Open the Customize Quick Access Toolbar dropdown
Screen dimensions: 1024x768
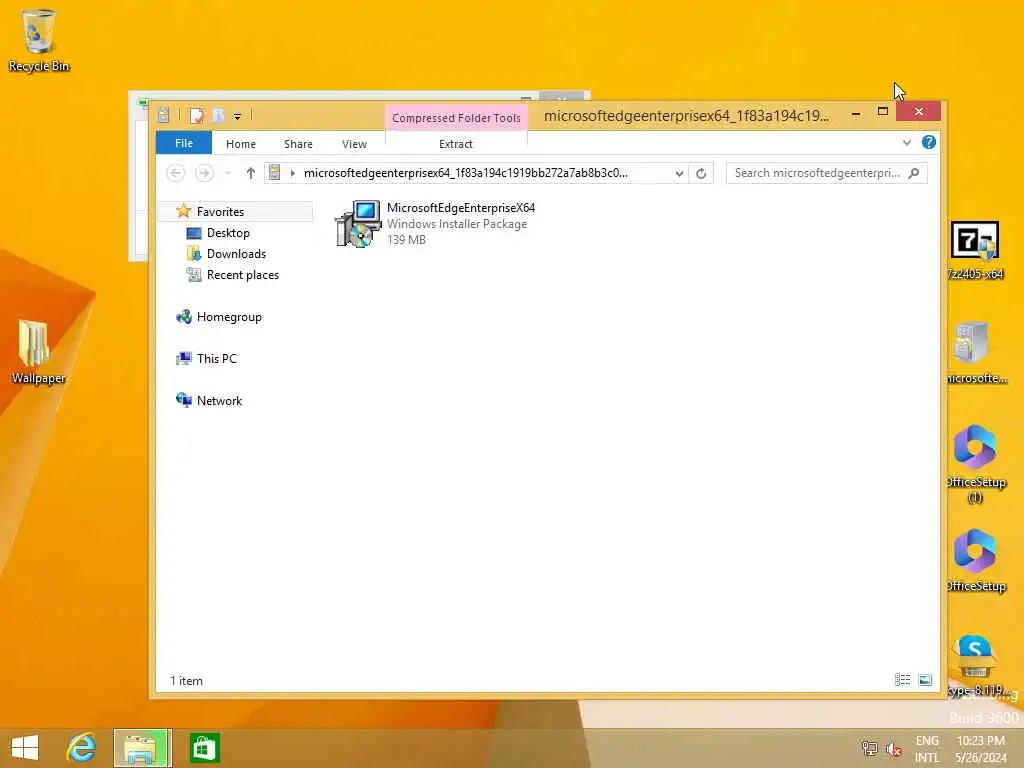click(x=237, y=116)
